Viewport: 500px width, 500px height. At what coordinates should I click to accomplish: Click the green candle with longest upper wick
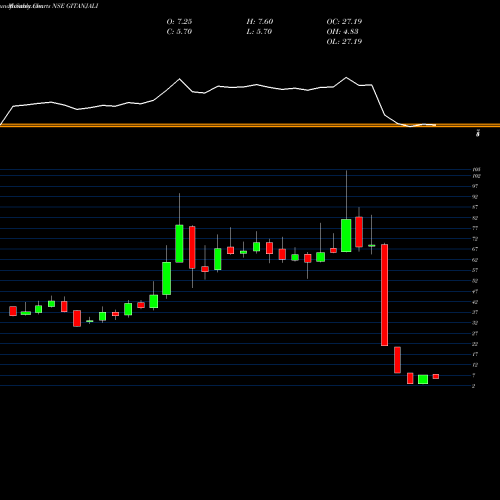[346, 235]
